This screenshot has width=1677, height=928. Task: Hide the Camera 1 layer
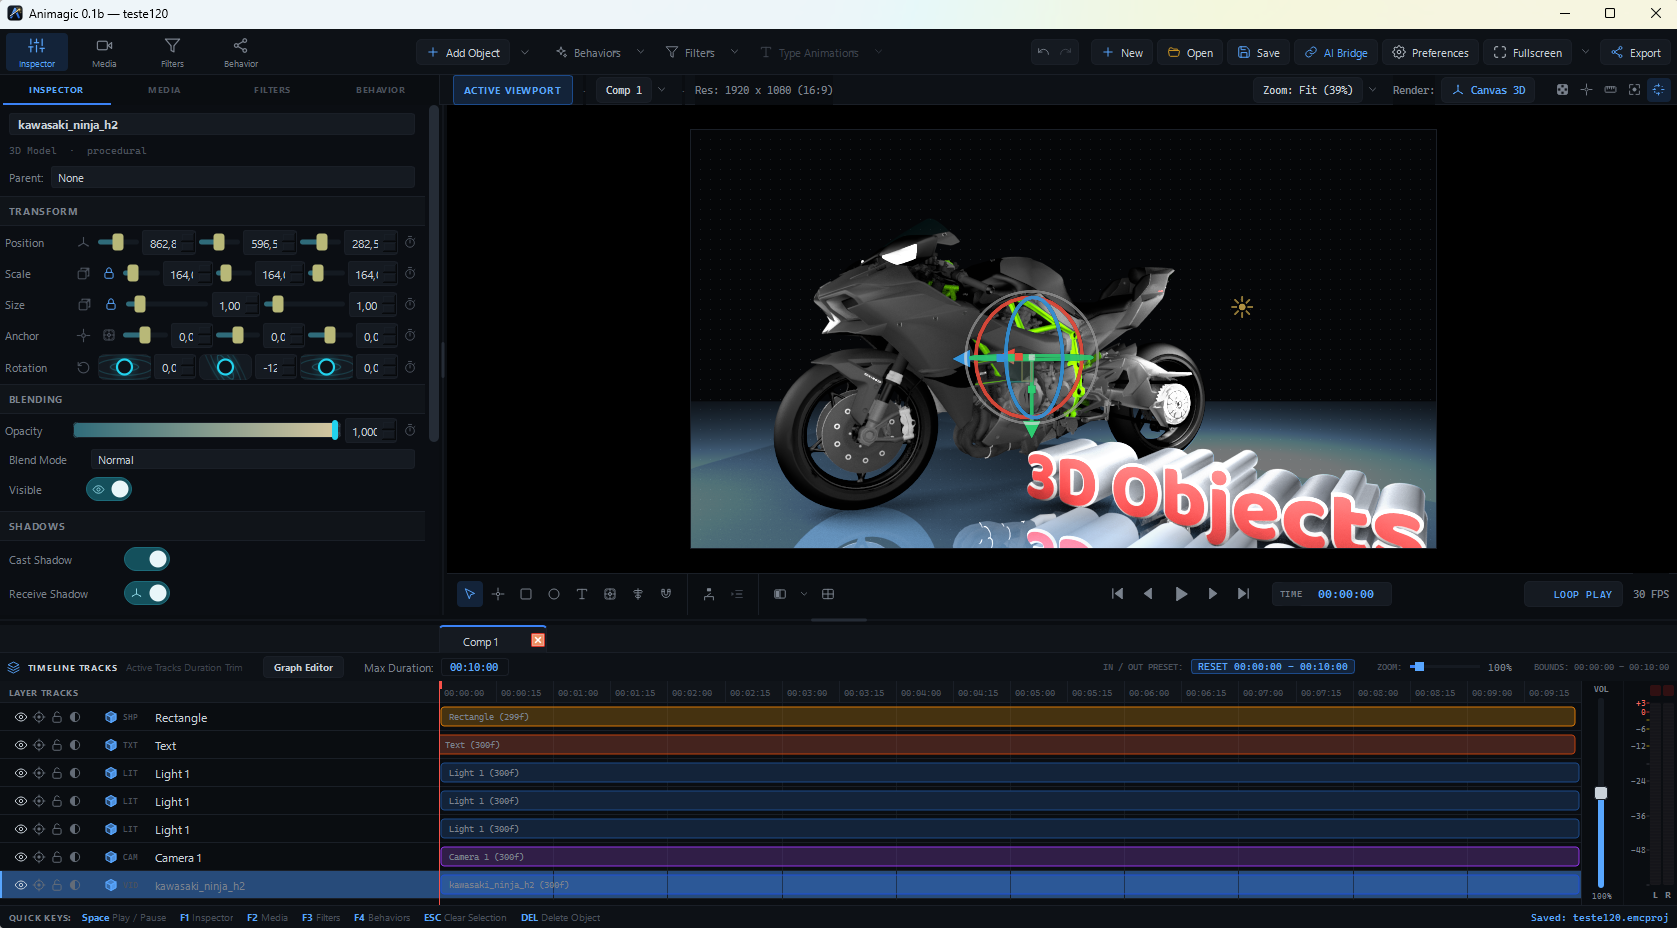tap(21, 857)
